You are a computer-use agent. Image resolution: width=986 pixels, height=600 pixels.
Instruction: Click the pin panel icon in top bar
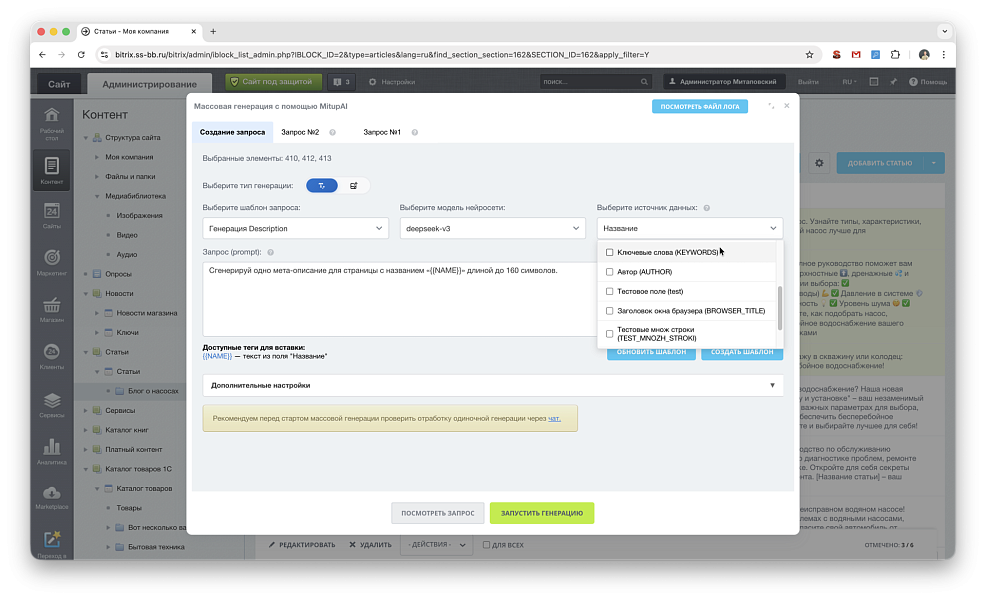click(x=893, y=82)
